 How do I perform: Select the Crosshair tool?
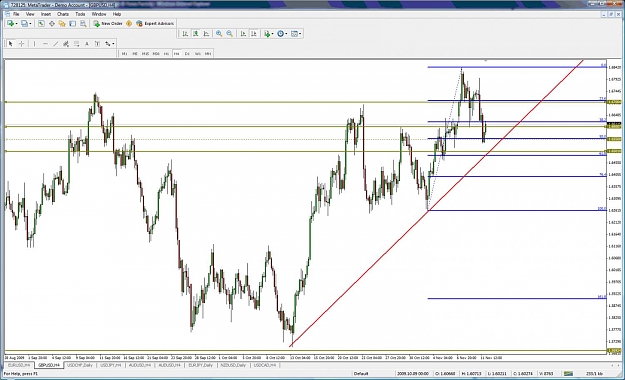click(x=22, y=44)
